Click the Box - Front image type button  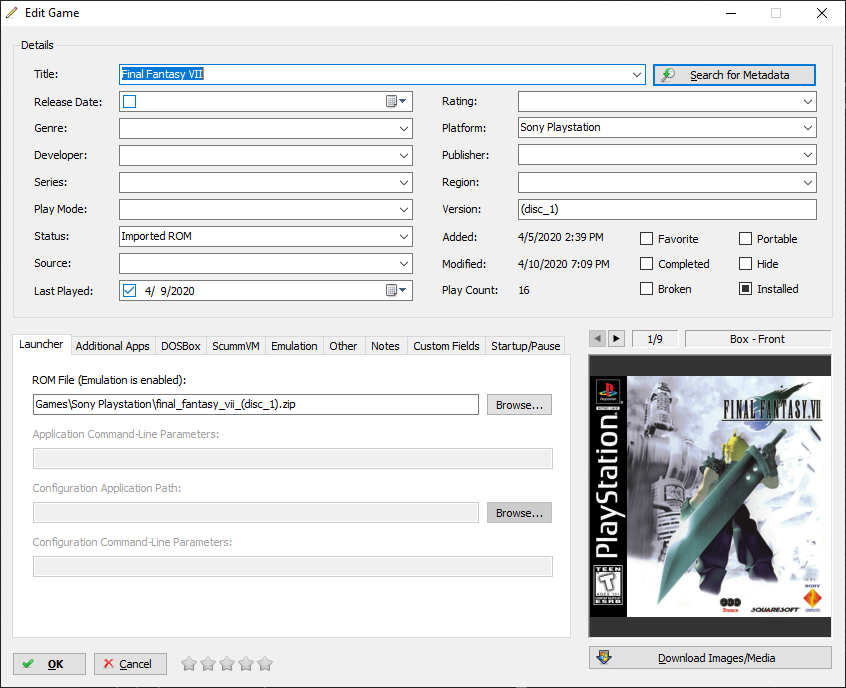point(758,339)
